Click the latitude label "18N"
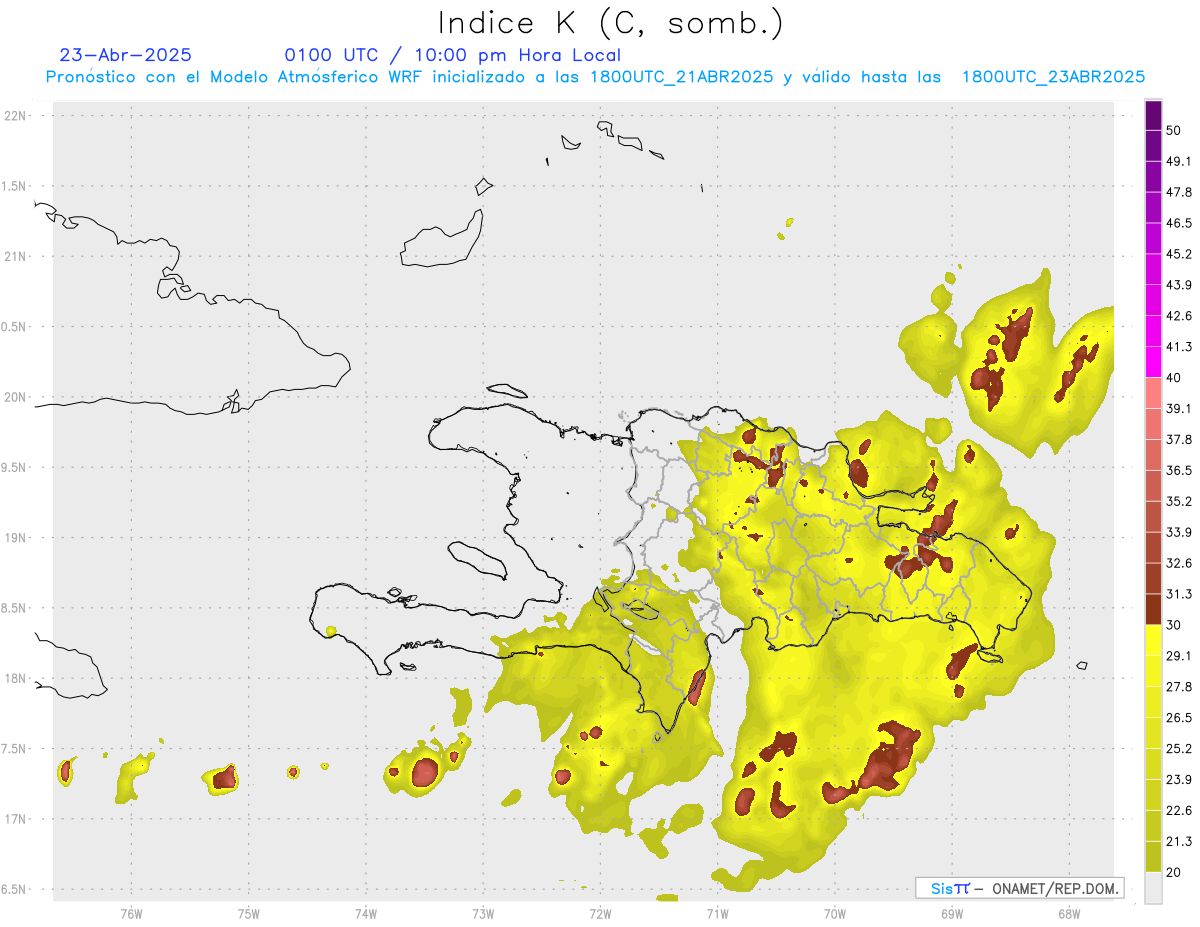The height and width of the screenshot is (927, 1200). coord(15,679)
